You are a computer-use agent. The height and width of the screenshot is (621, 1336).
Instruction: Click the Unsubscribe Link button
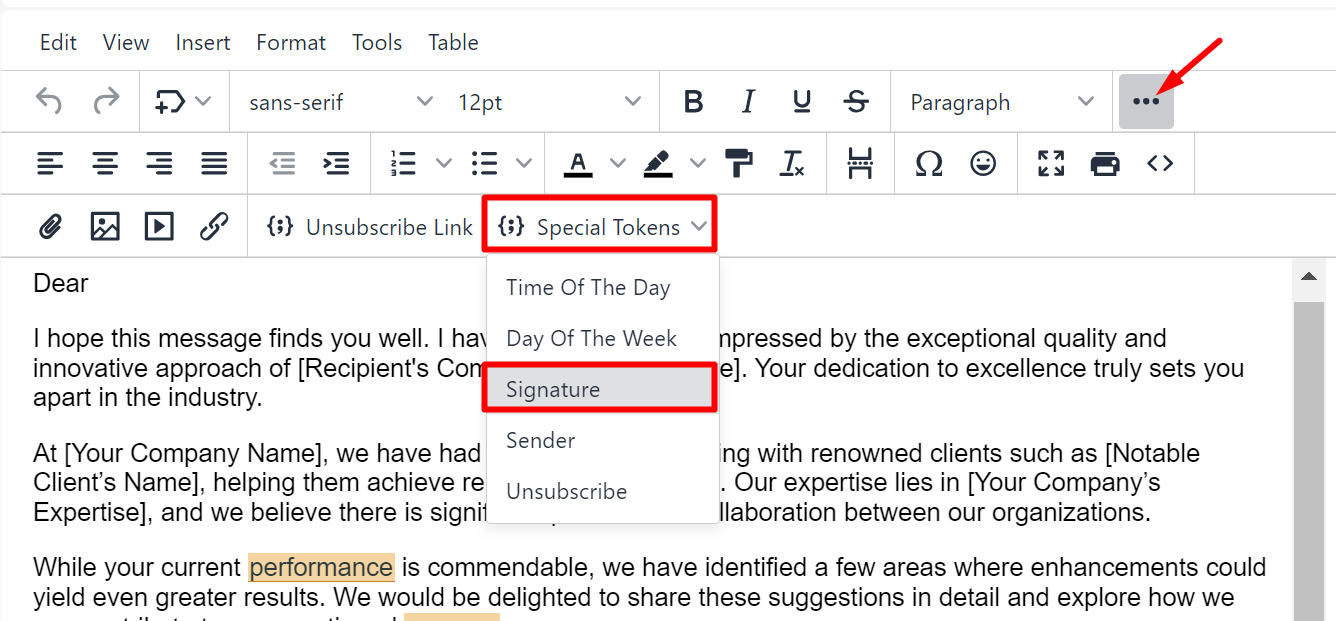click(370, 227)
